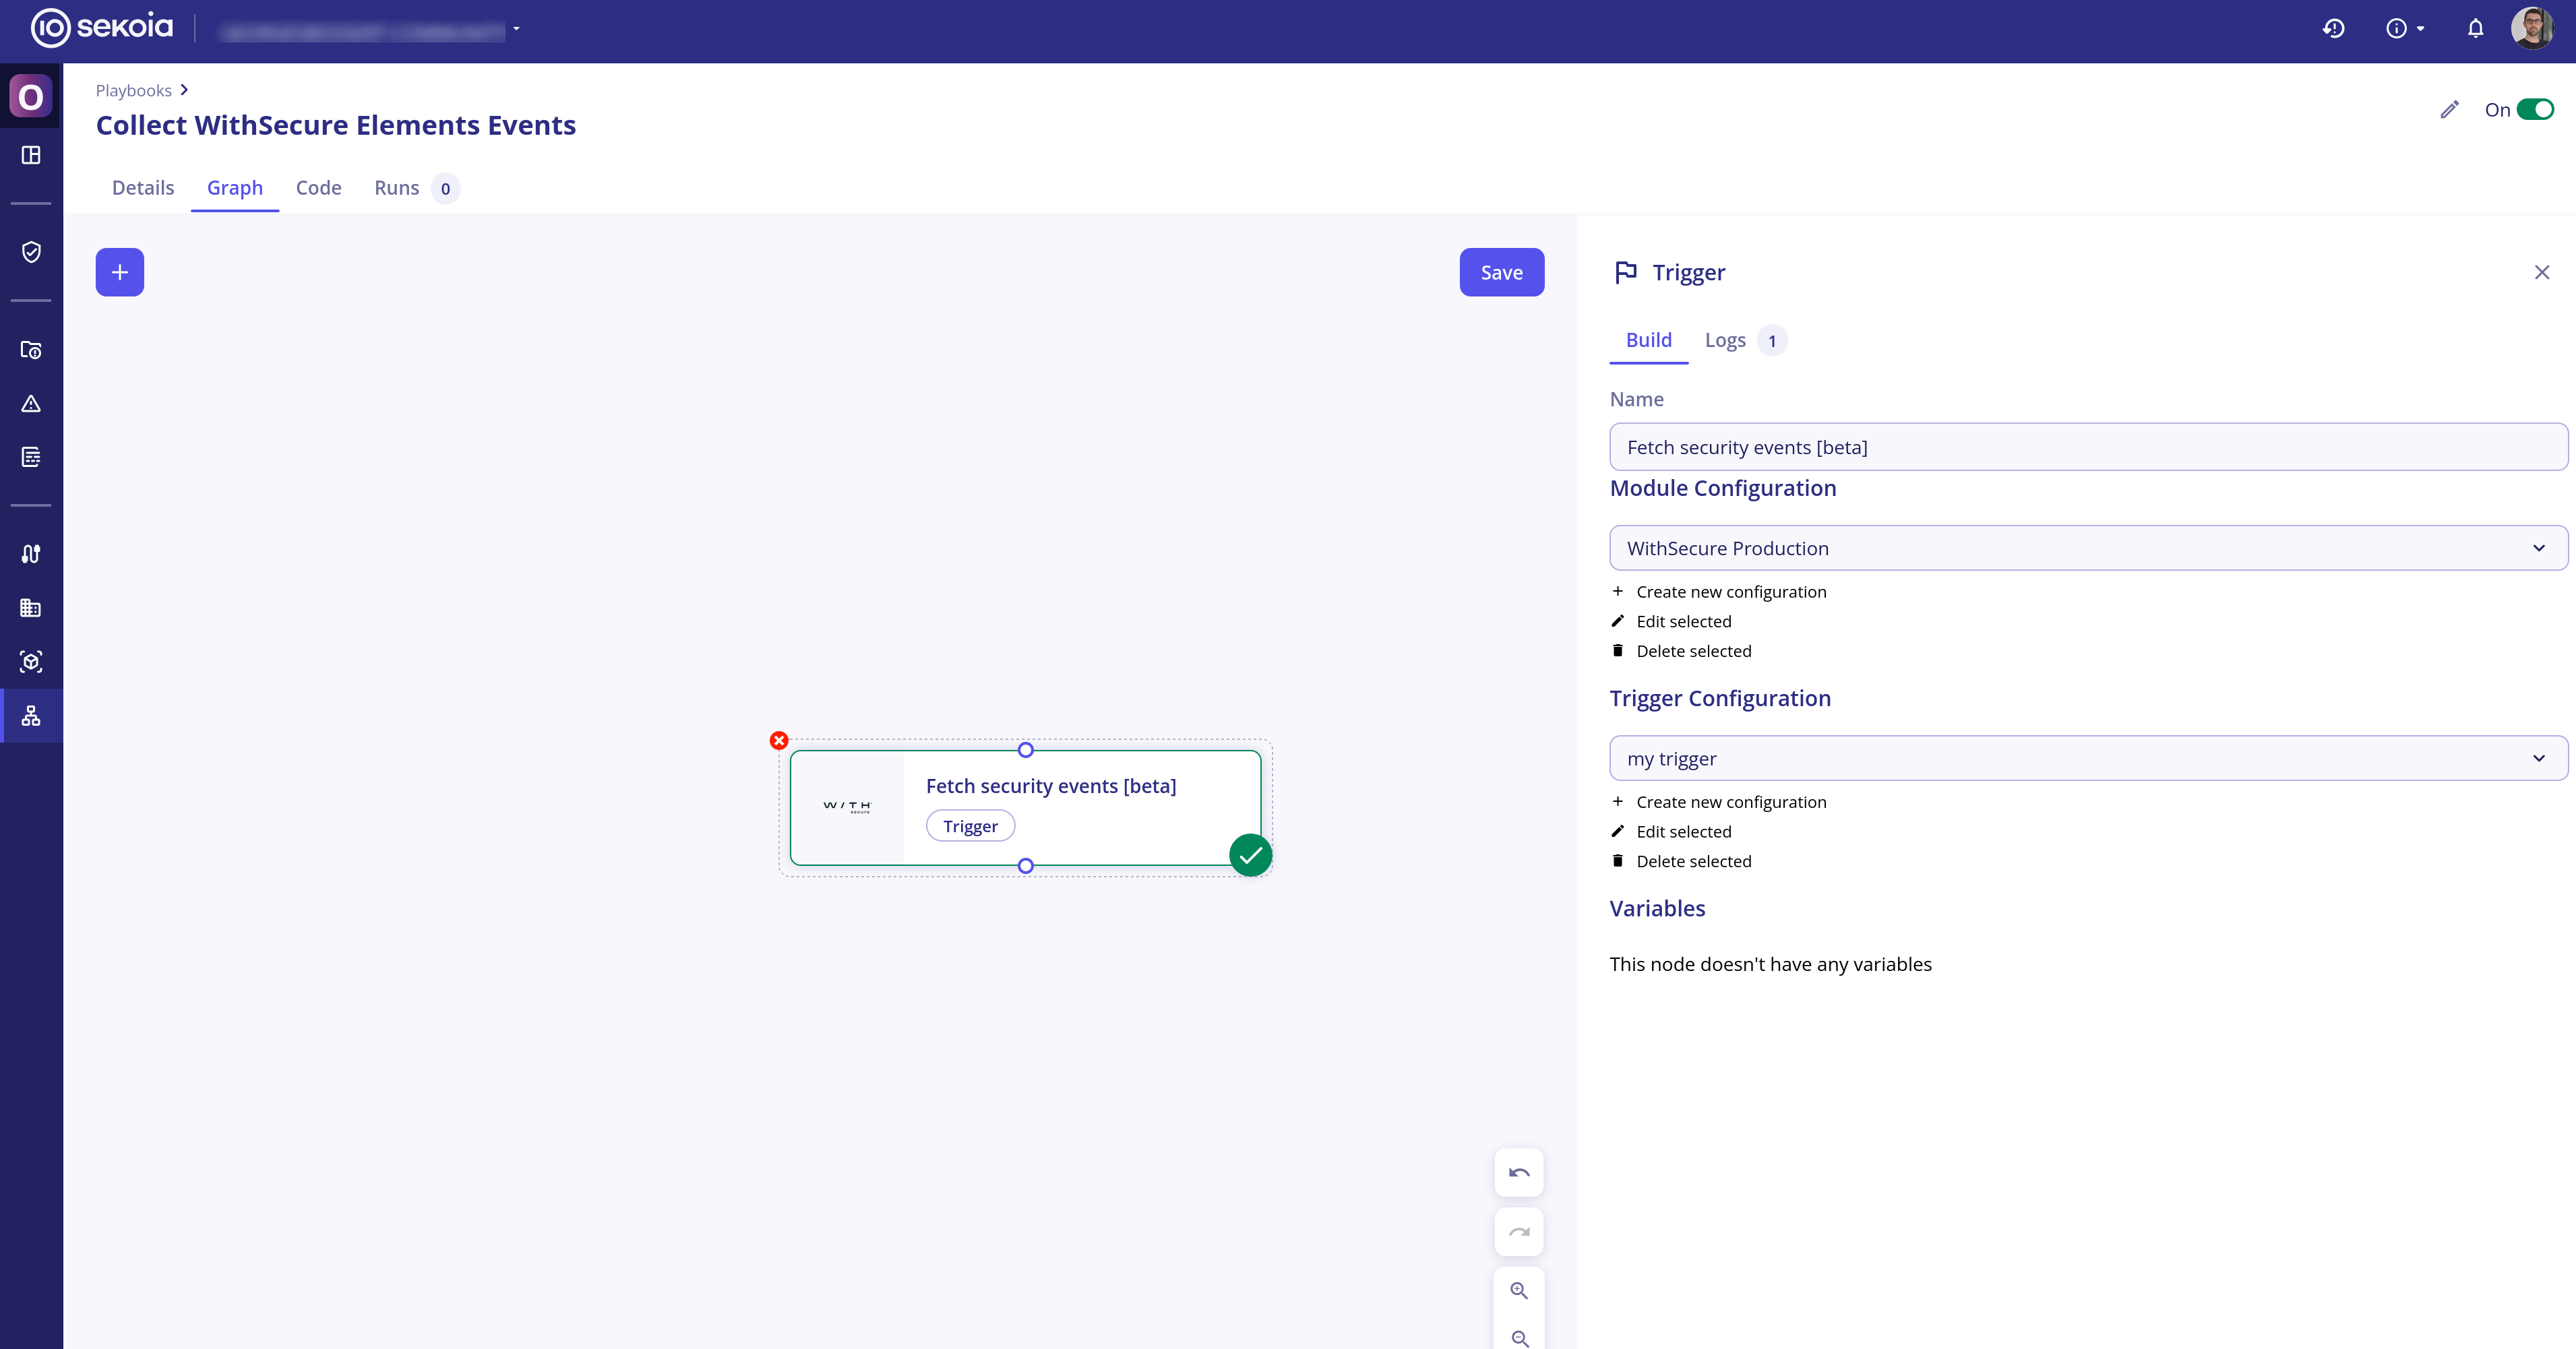
Task: Delete selected module configuration
Action: coord(1682,651)
